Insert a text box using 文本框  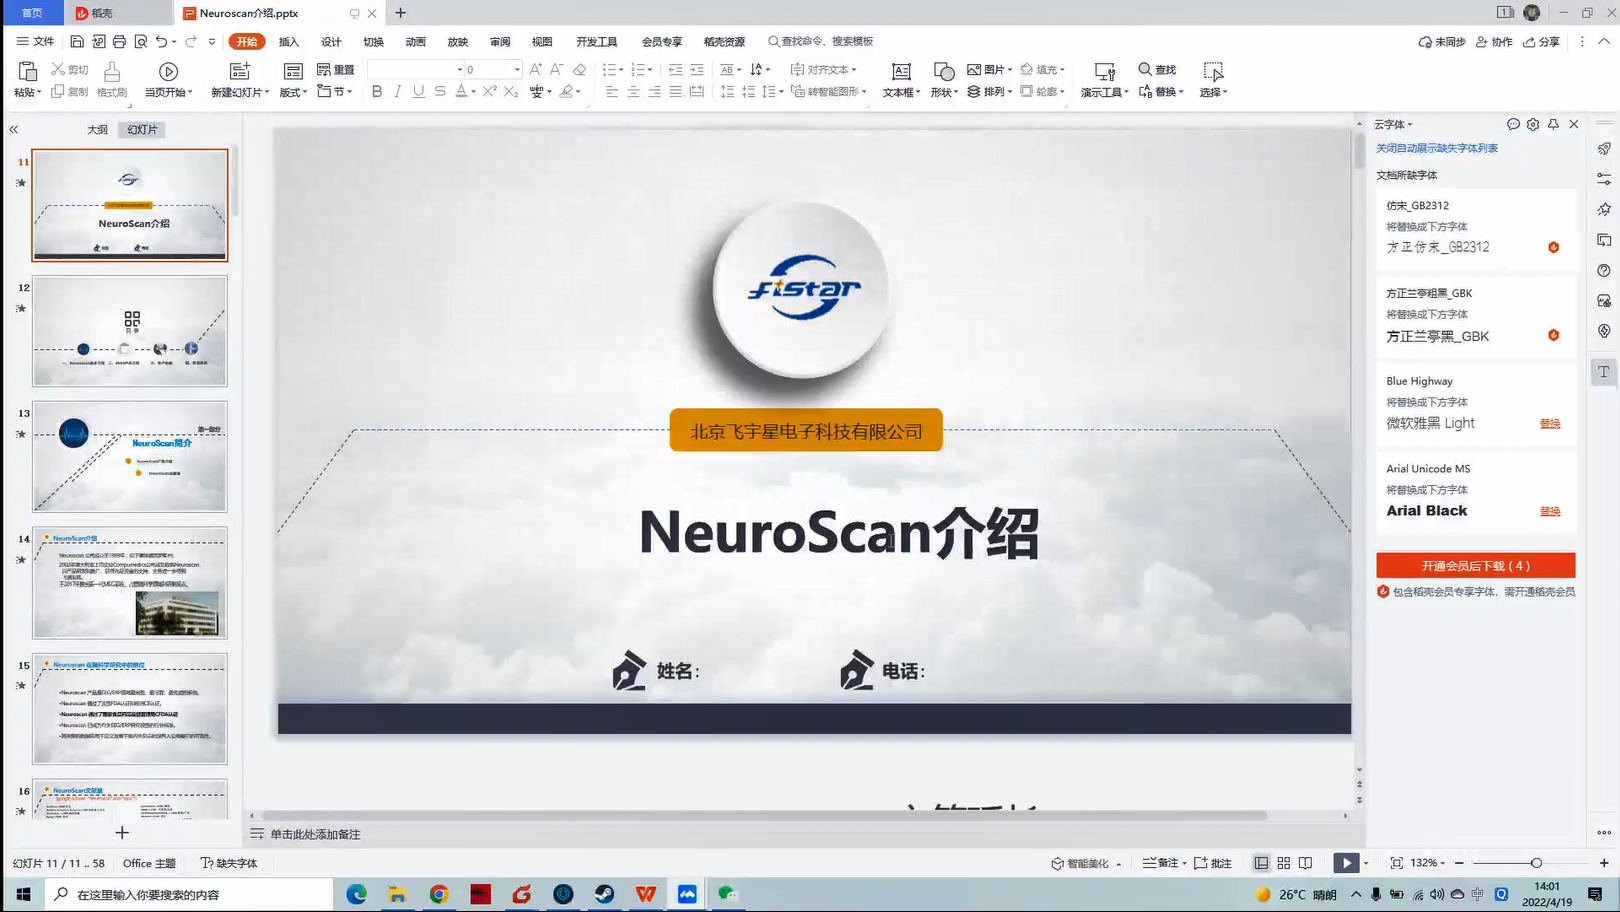click(901, 79)
